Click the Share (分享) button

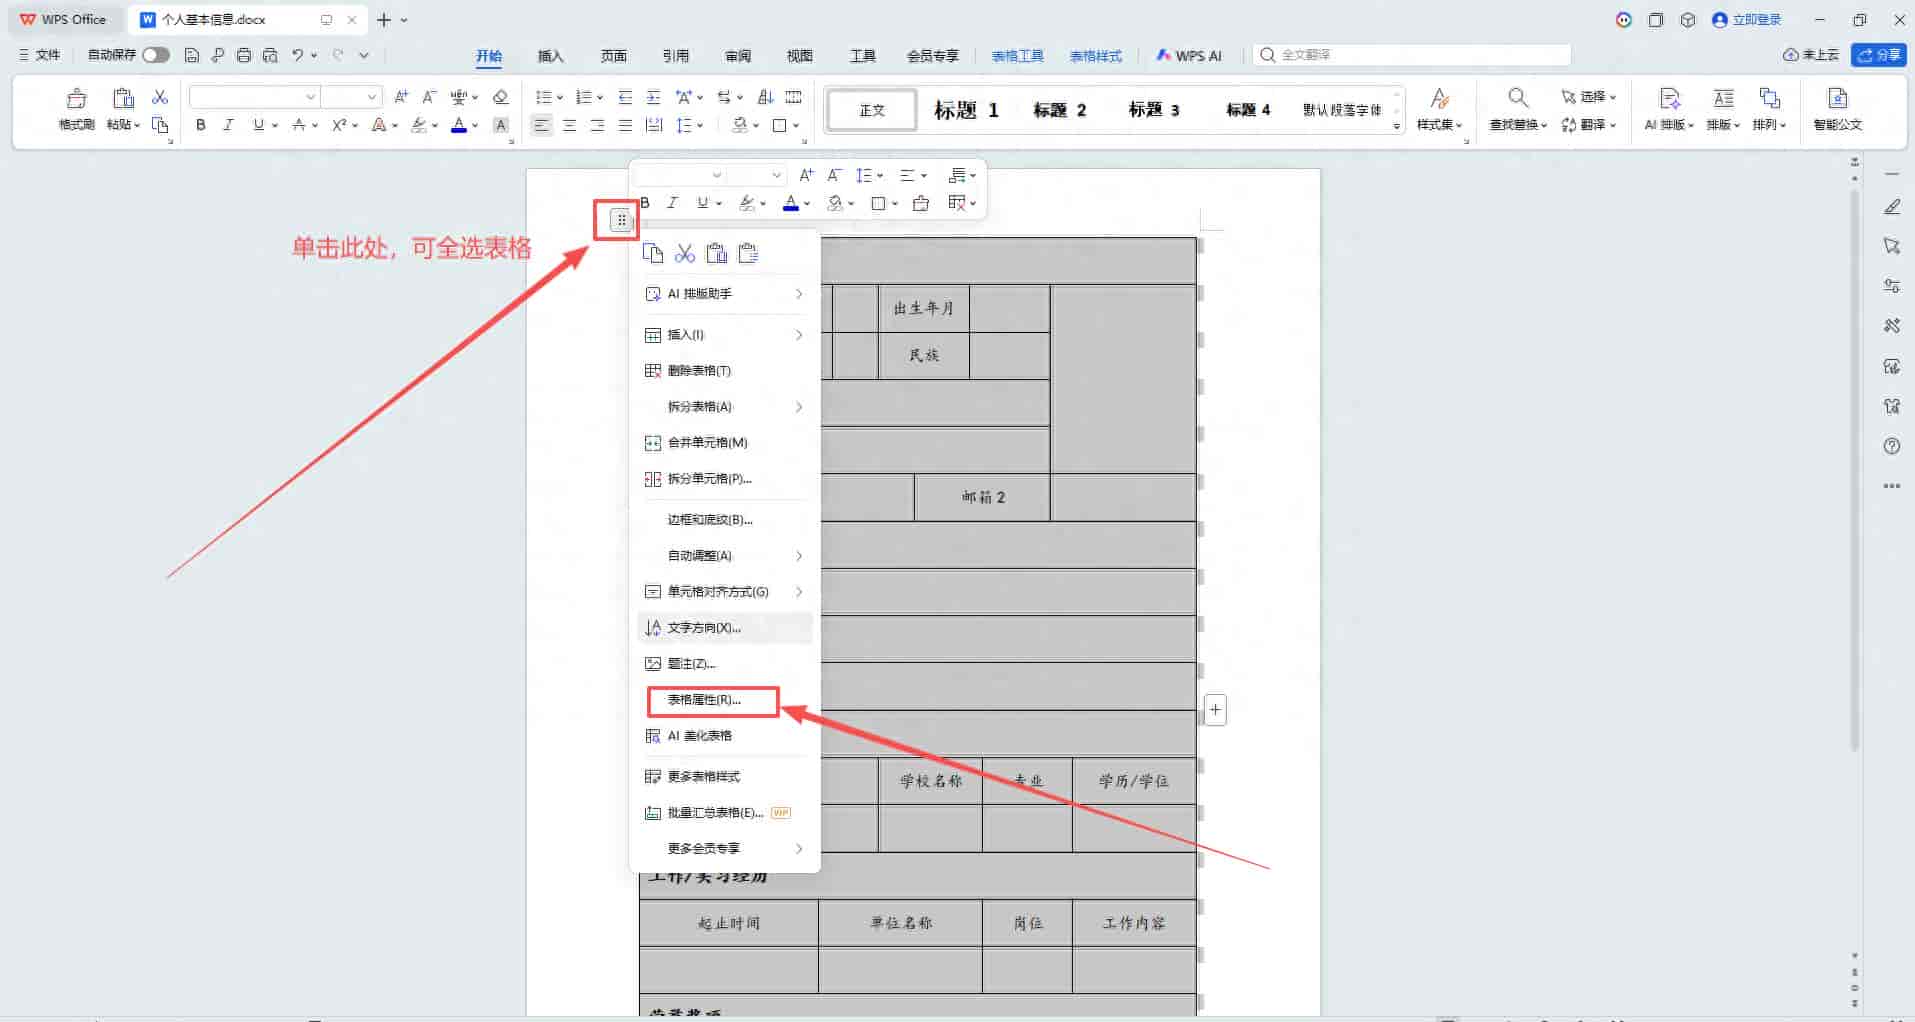1877,55
